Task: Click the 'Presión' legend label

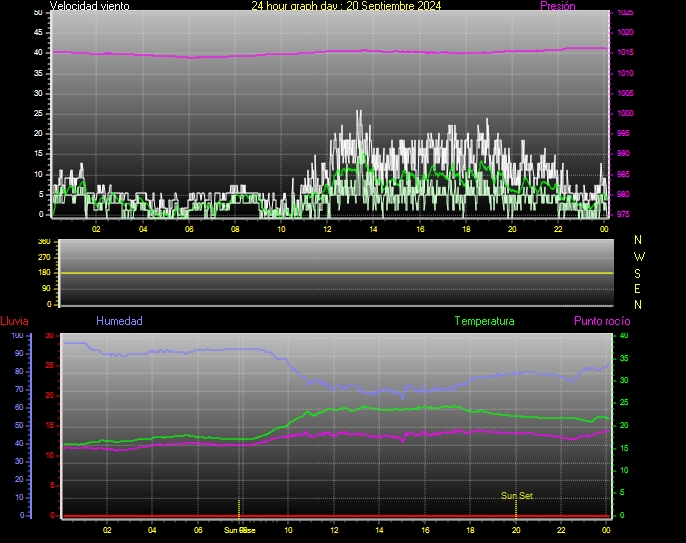Action: (x=557, y=6)
